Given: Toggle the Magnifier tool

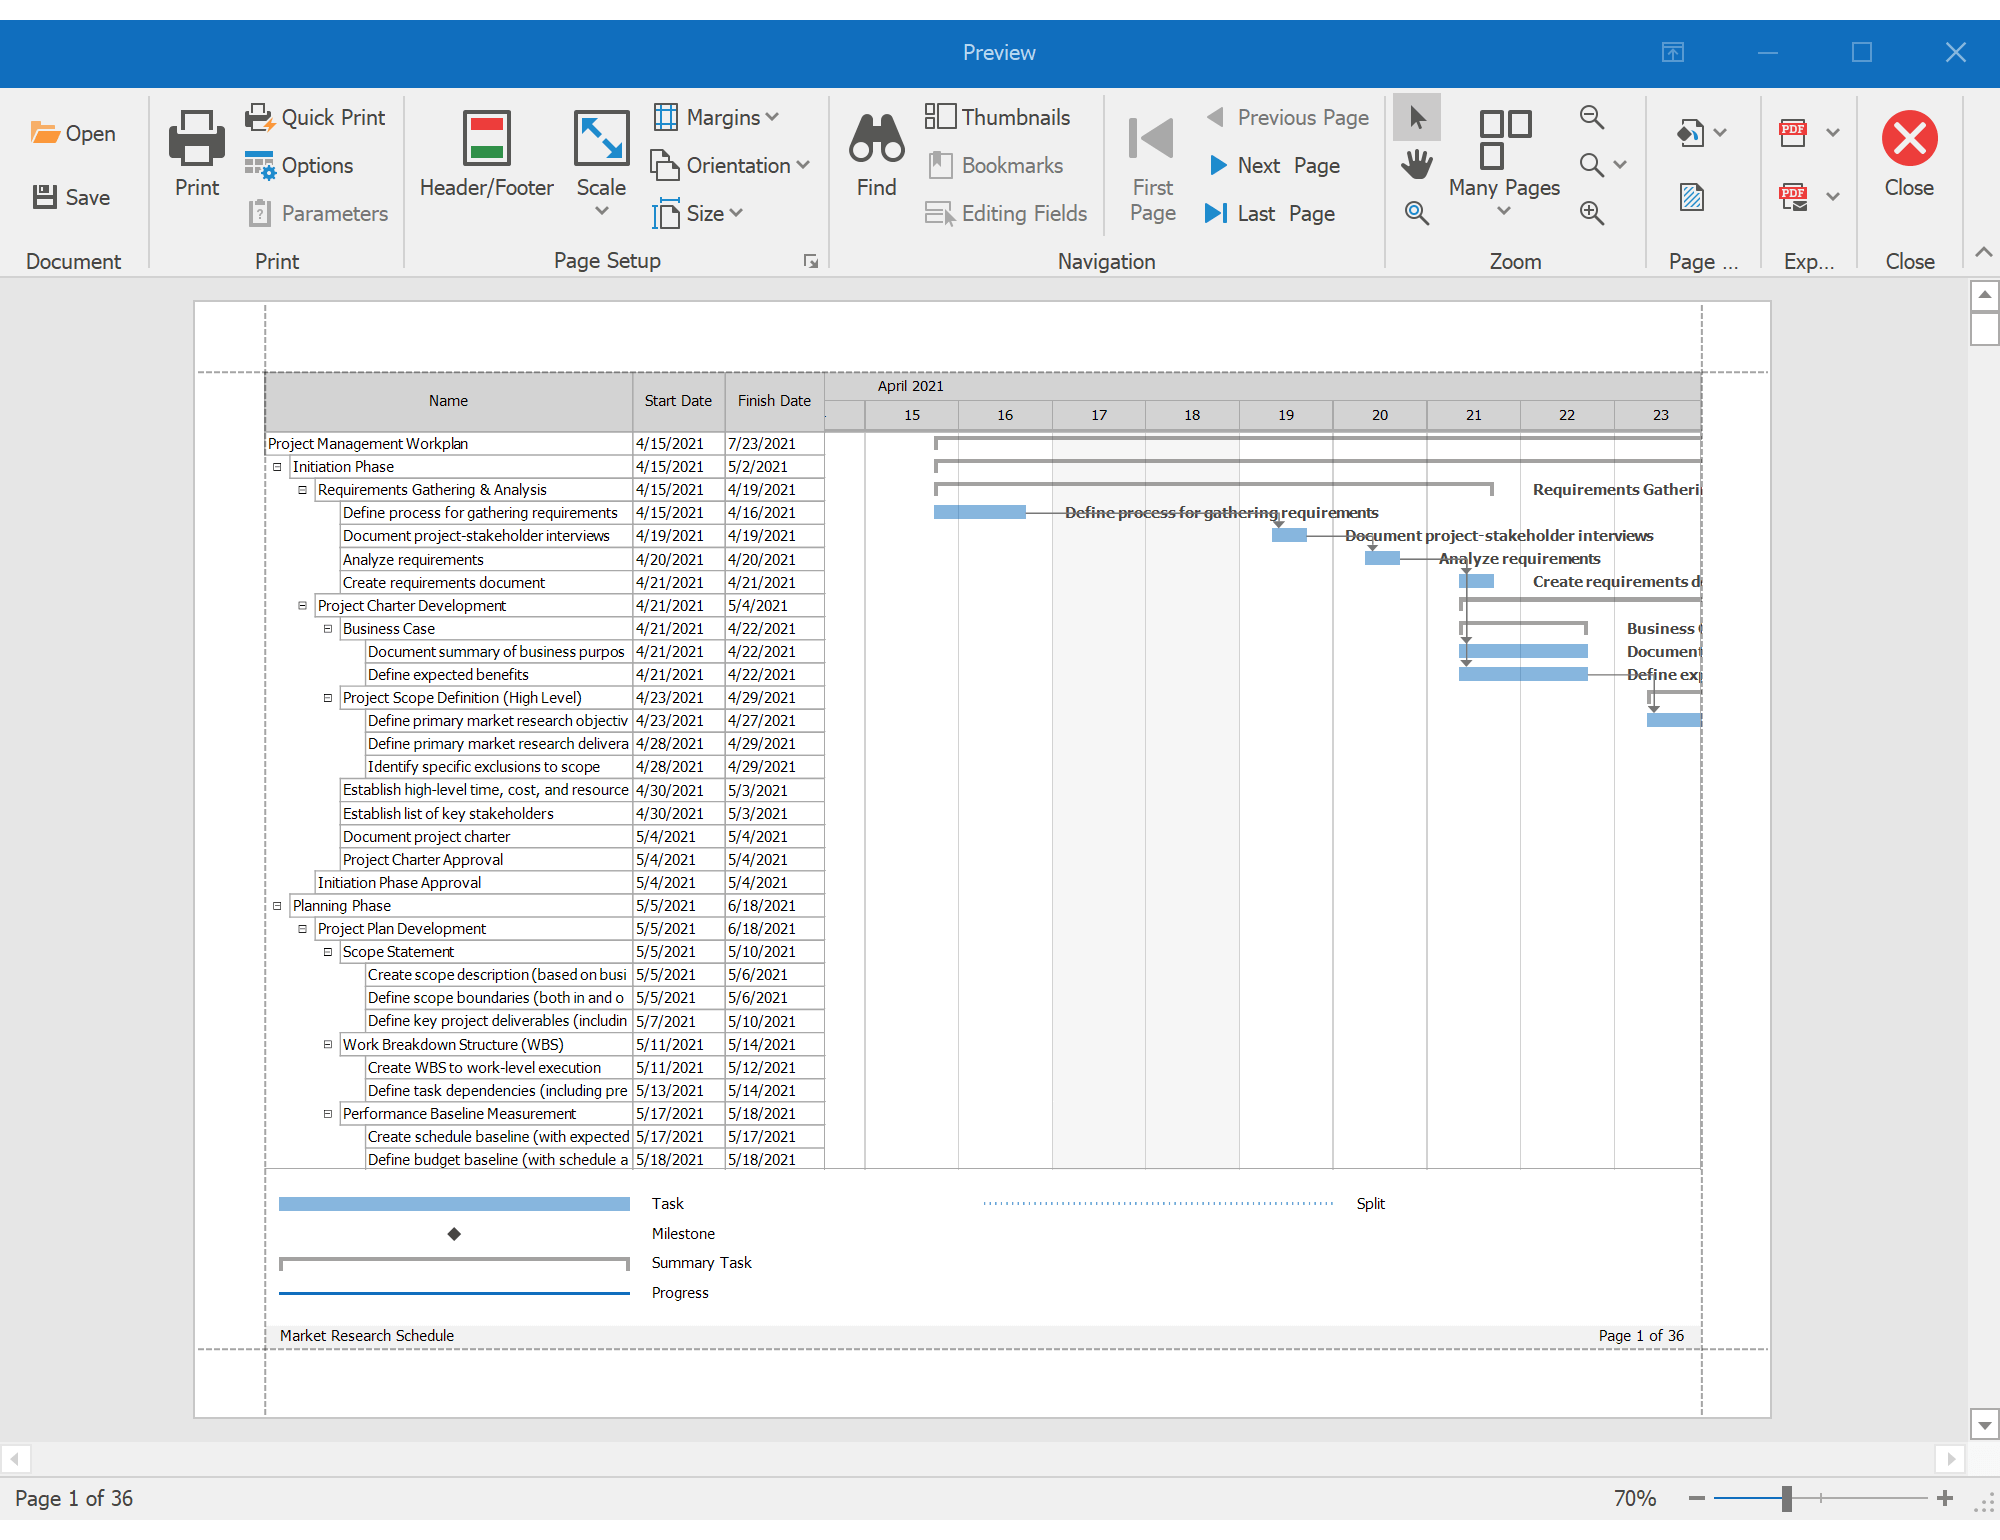Looking at the screenshot, I should (x=1417, y=213).
